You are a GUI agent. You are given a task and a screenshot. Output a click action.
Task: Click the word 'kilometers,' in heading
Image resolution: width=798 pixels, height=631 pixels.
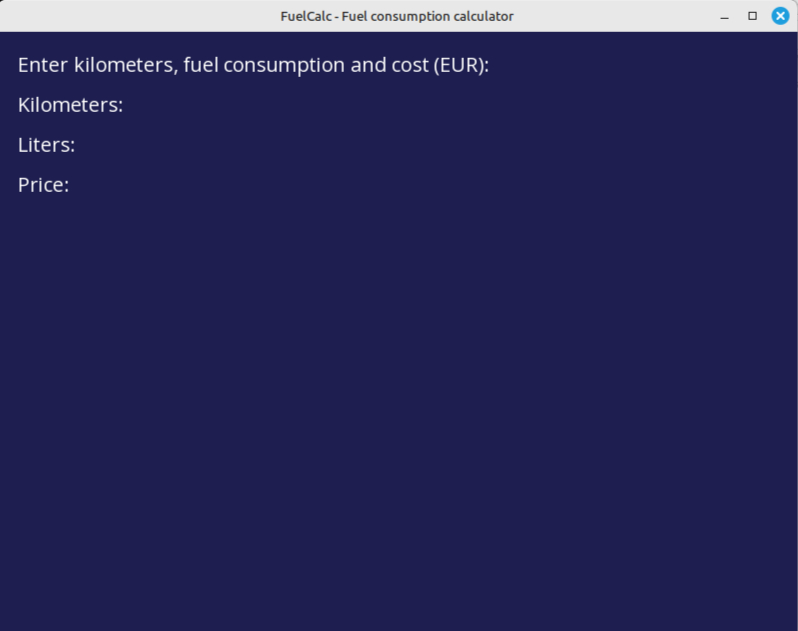point(126,65)
